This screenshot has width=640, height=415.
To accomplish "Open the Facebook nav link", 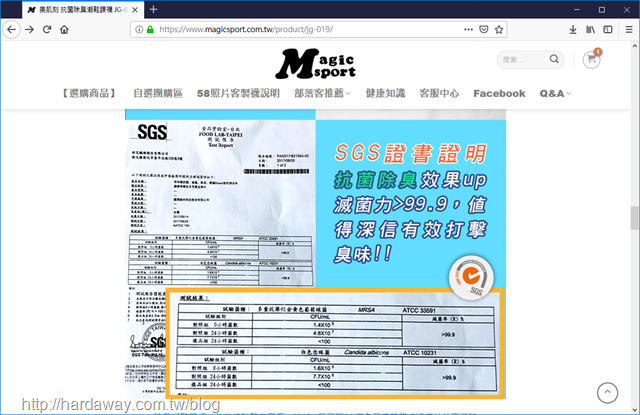I will point(499,93).
